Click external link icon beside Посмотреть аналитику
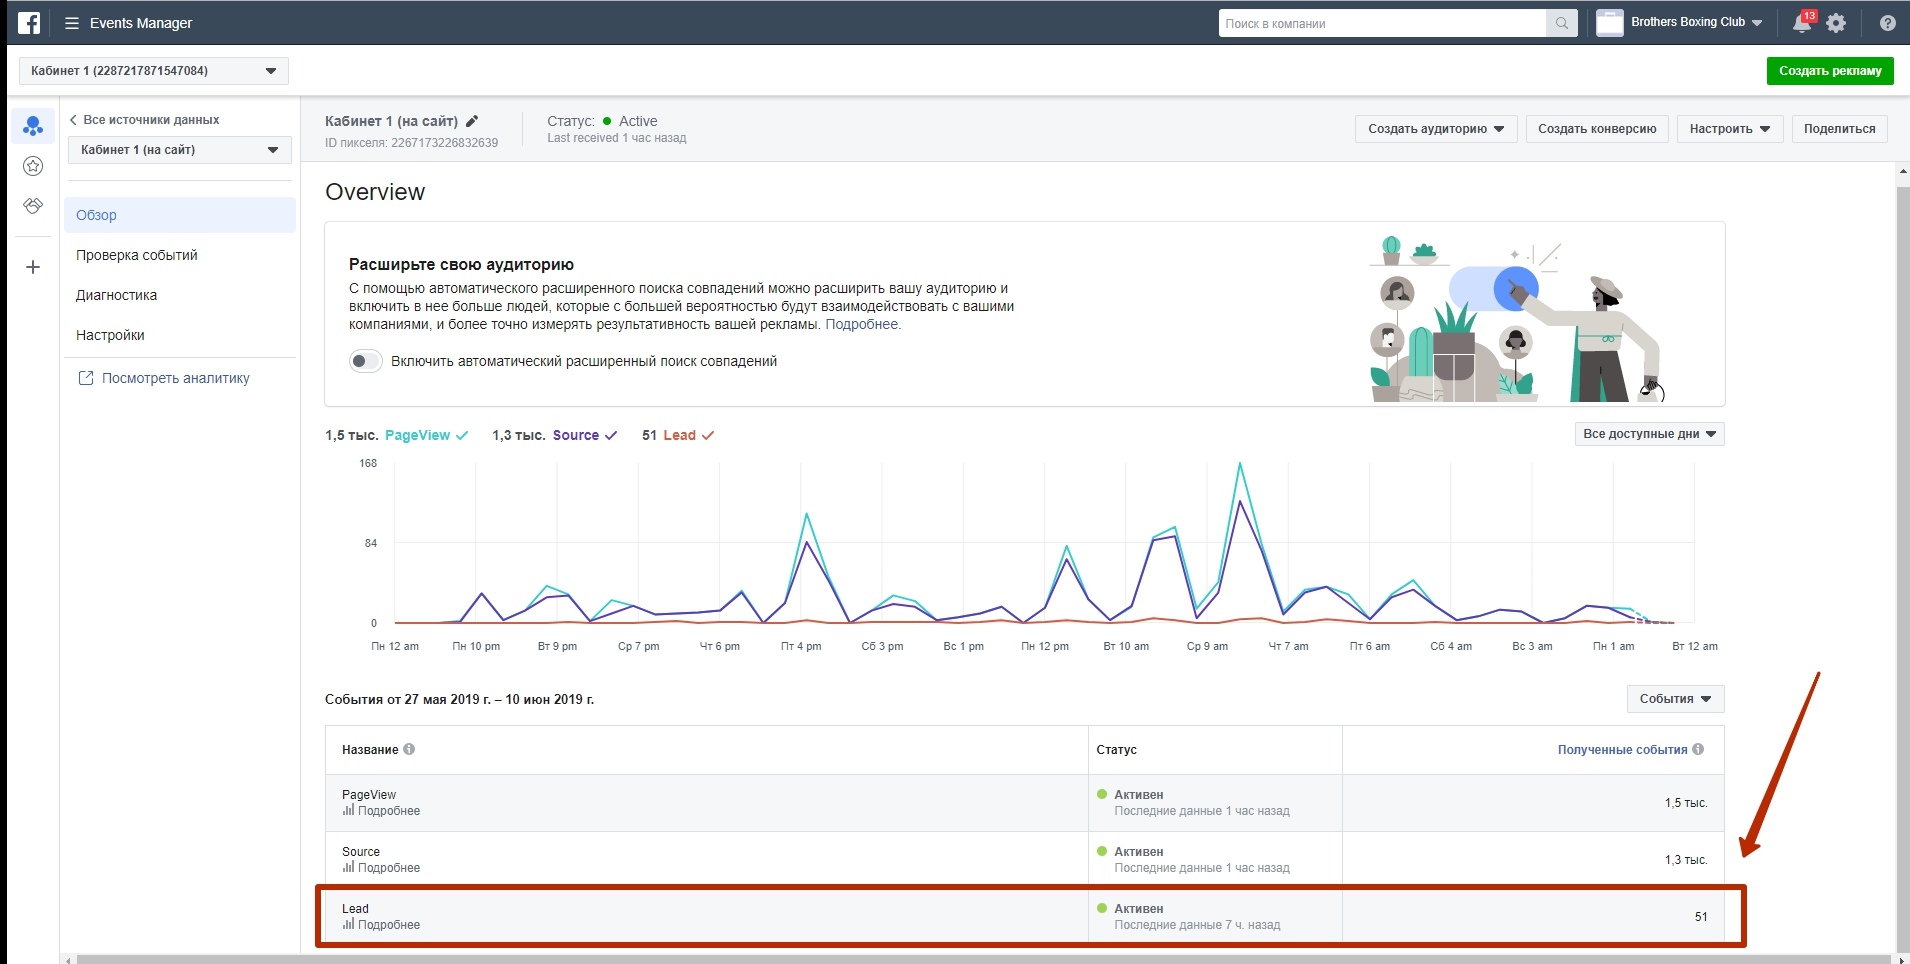 coord(86,378)
